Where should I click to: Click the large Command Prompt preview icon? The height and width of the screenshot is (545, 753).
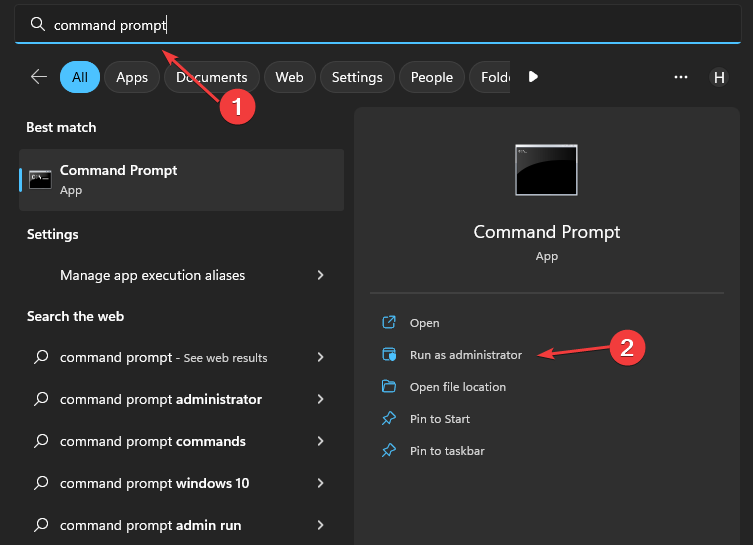(x=546, y=170)
